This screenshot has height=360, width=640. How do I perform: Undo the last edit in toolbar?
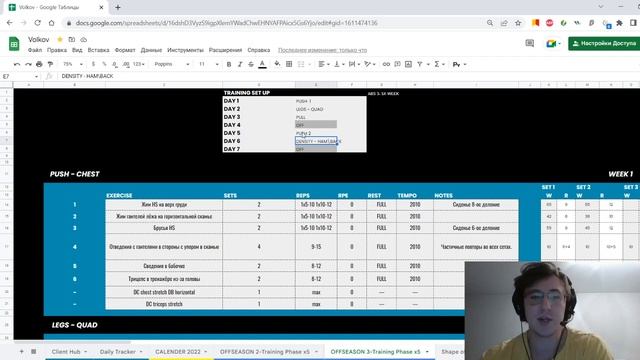tap(17, 64)
